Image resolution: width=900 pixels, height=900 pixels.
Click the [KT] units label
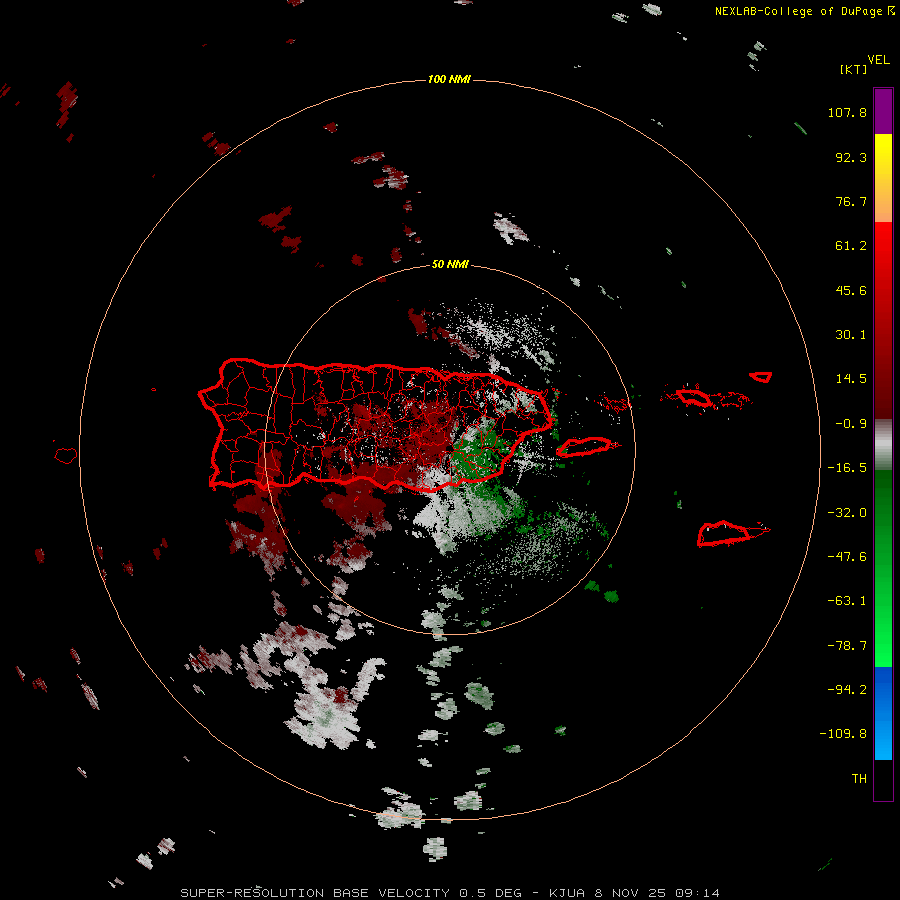(x=853, y=69)
